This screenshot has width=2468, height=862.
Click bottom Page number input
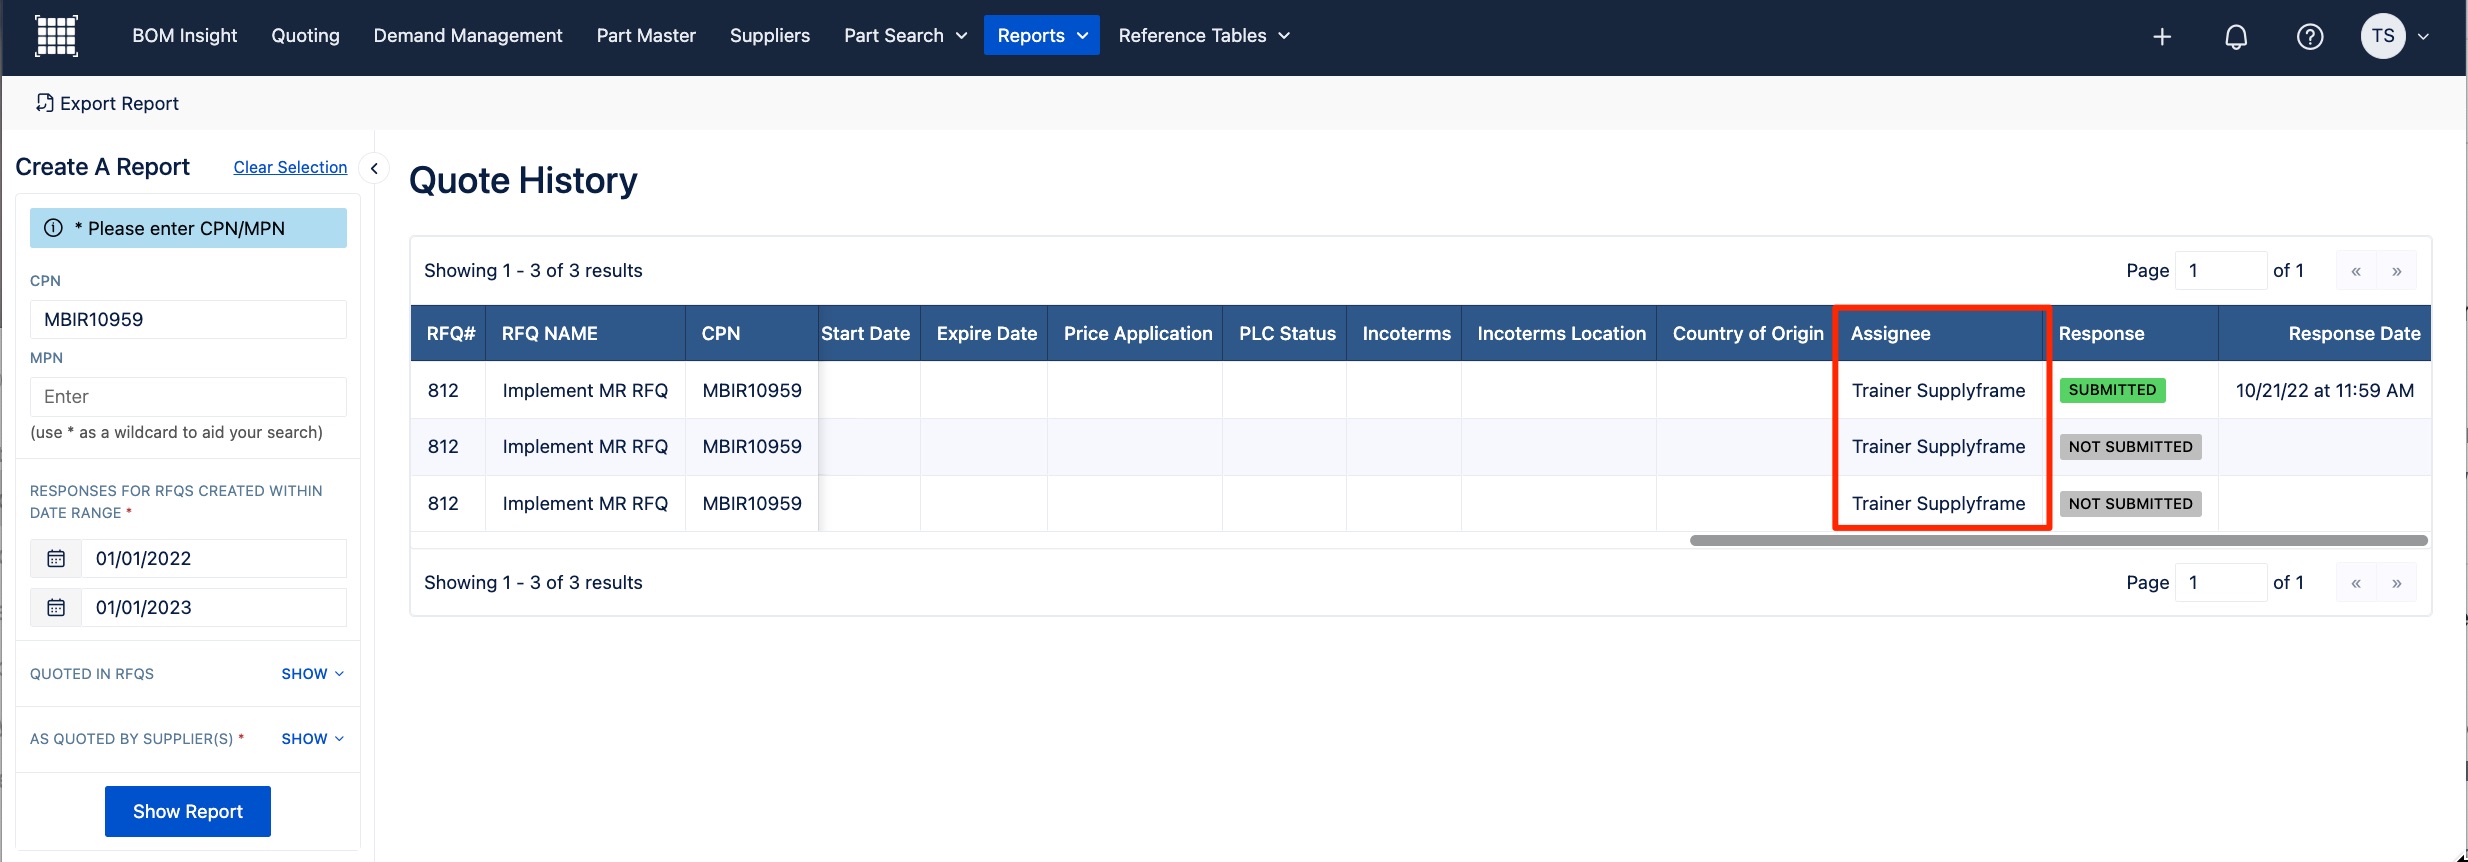(x=2221, y=583)
